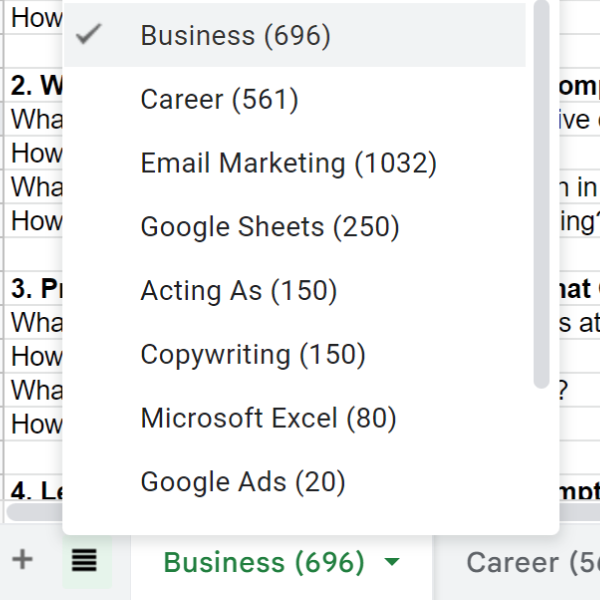The image size is (600, 600).
Task: Expand the Business (696) tab dropdown arrow
Action: 392,562
